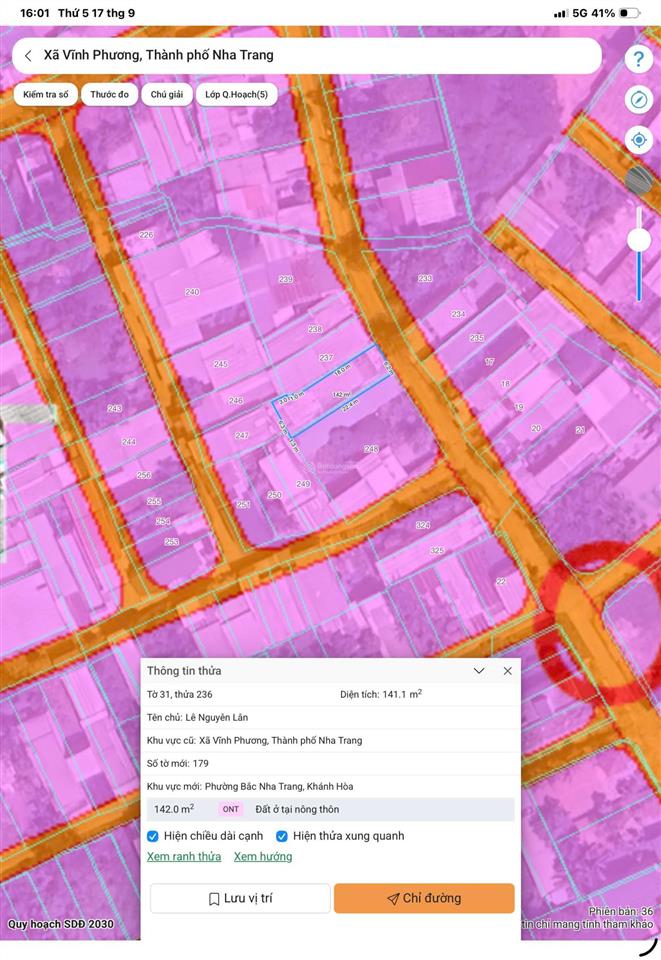
Task: Open 'Lớp Q.Hoạch(5)' planning layers
Action: (x=236, y=94)
